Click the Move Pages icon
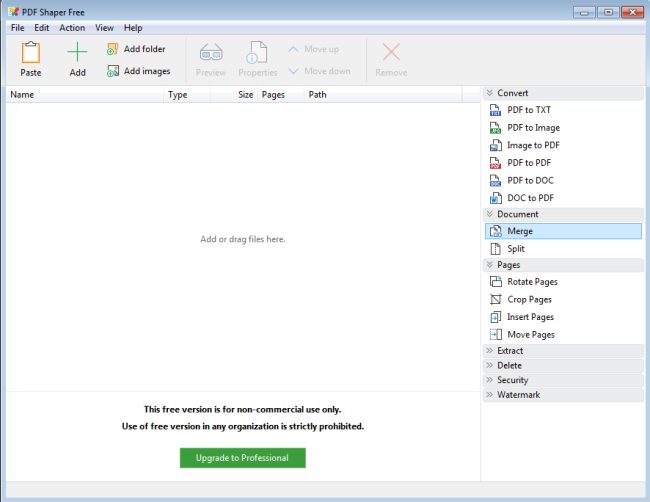 pos(495,335)
